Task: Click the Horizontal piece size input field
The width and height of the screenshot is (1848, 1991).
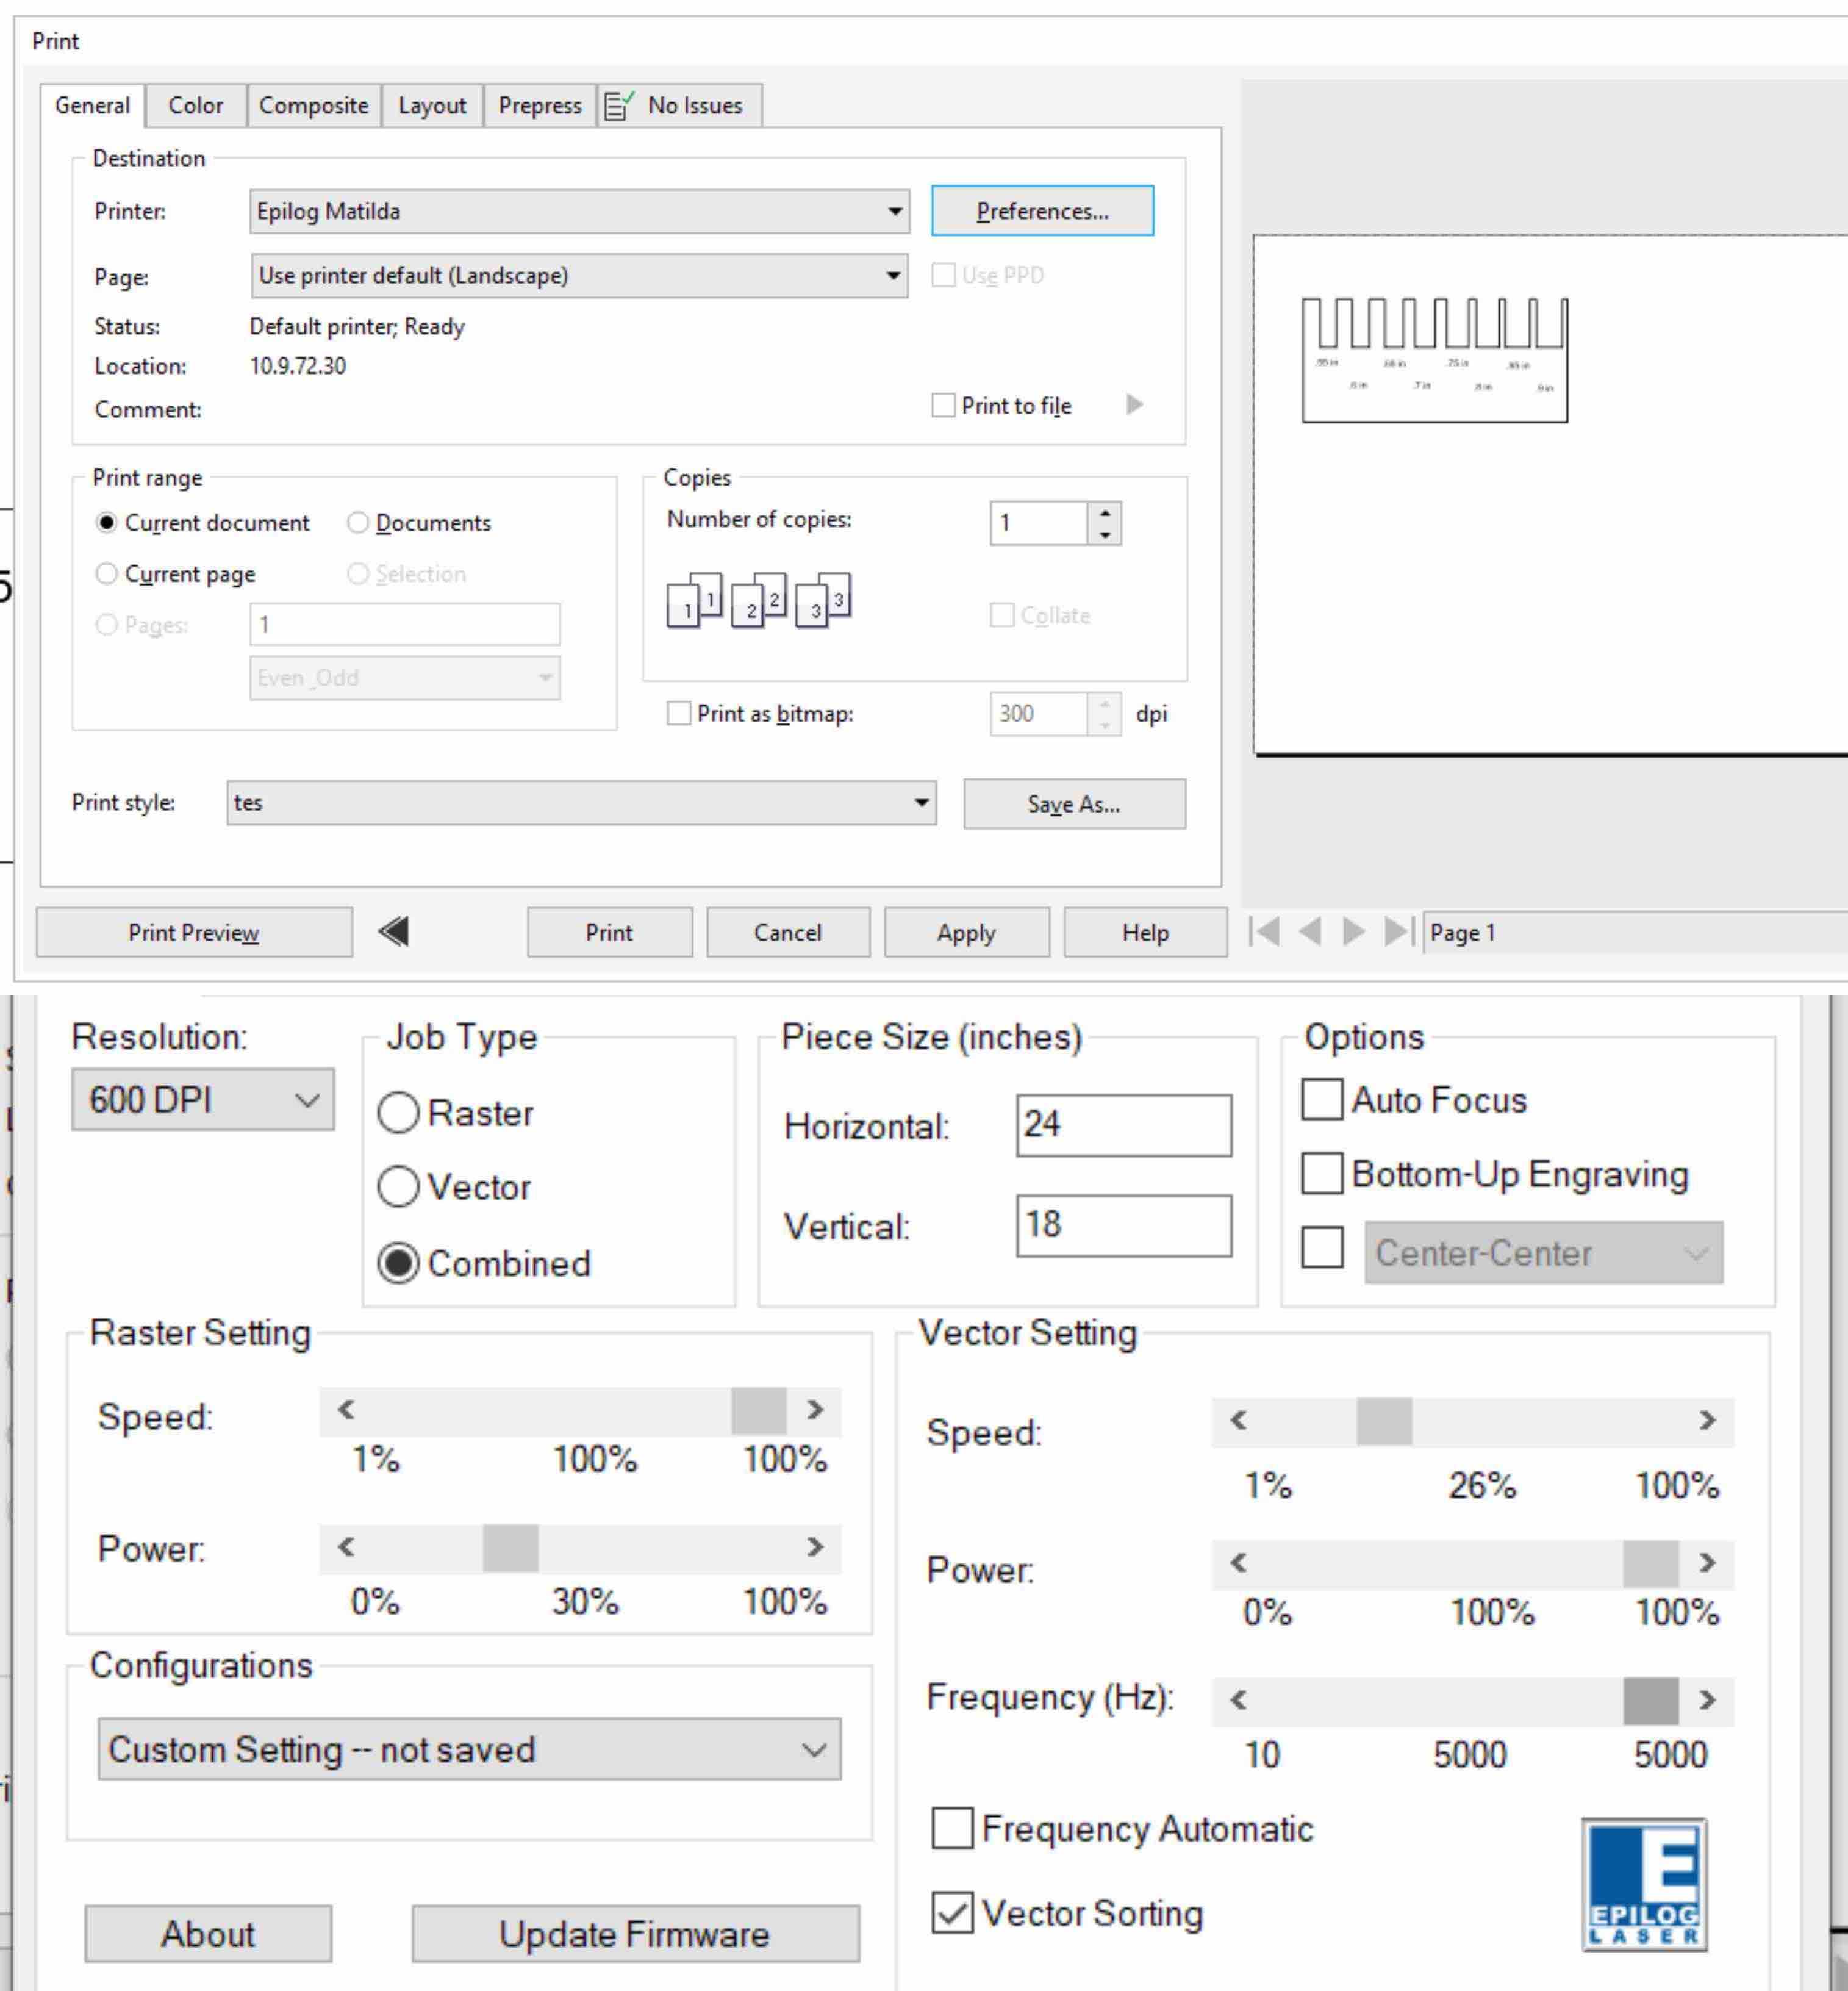Action: 1124,1126
